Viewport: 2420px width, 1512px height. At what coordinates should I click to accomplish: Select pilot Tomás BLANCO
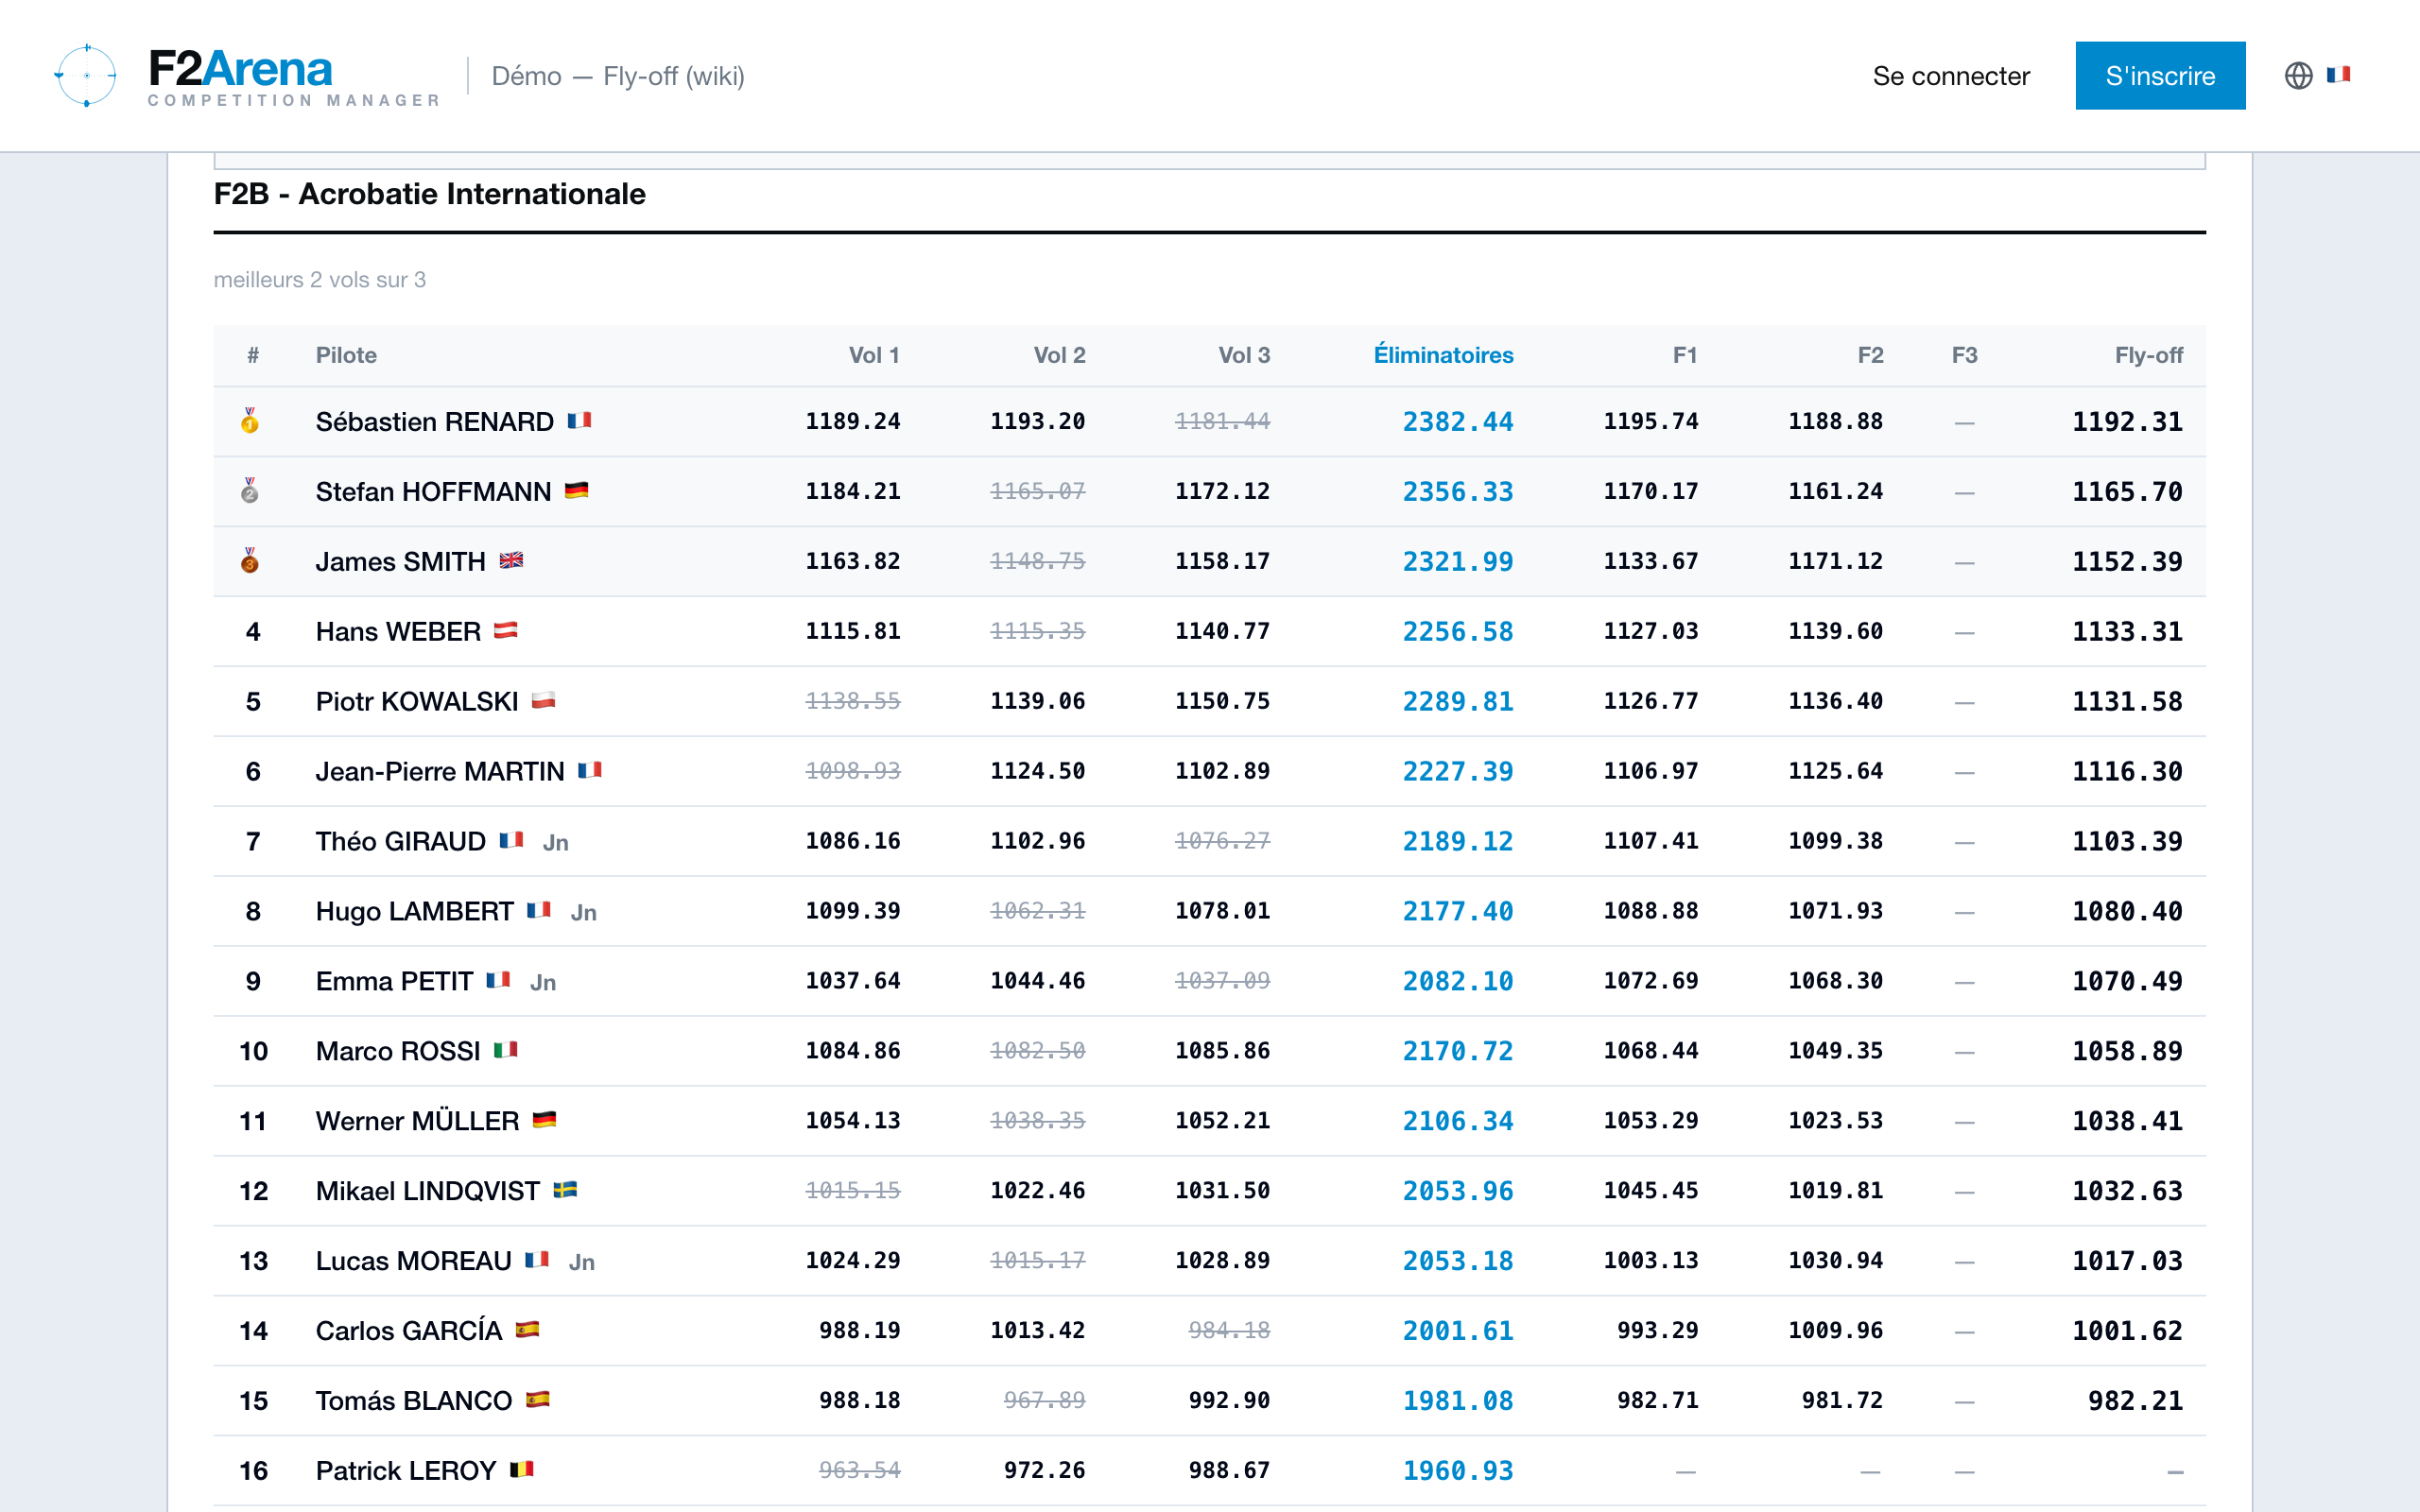pos(414,1401)
